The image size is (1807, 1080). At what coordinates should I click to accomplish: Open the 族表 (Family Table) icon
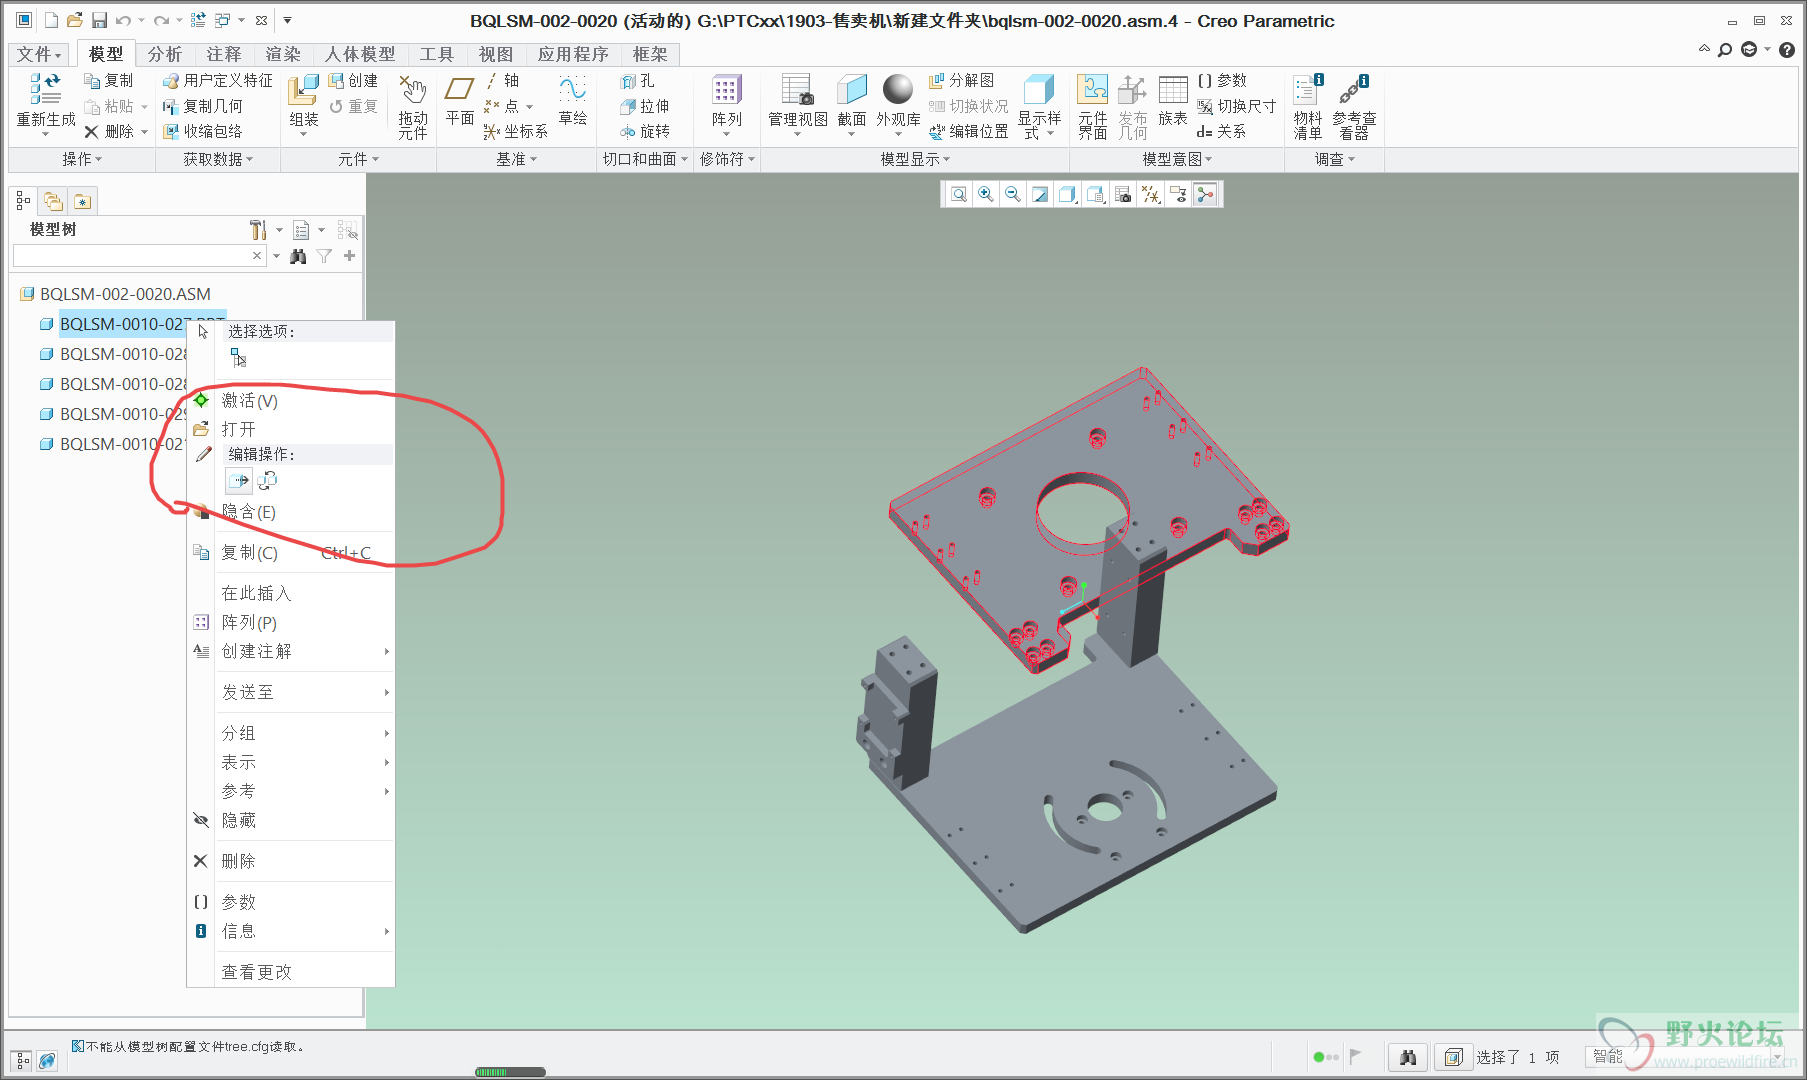click(1173, 90)
